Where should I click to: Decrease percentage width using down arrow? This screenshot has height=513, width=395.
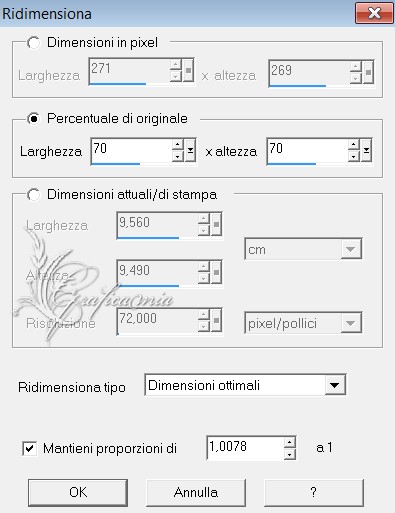(x=177, y=156)
